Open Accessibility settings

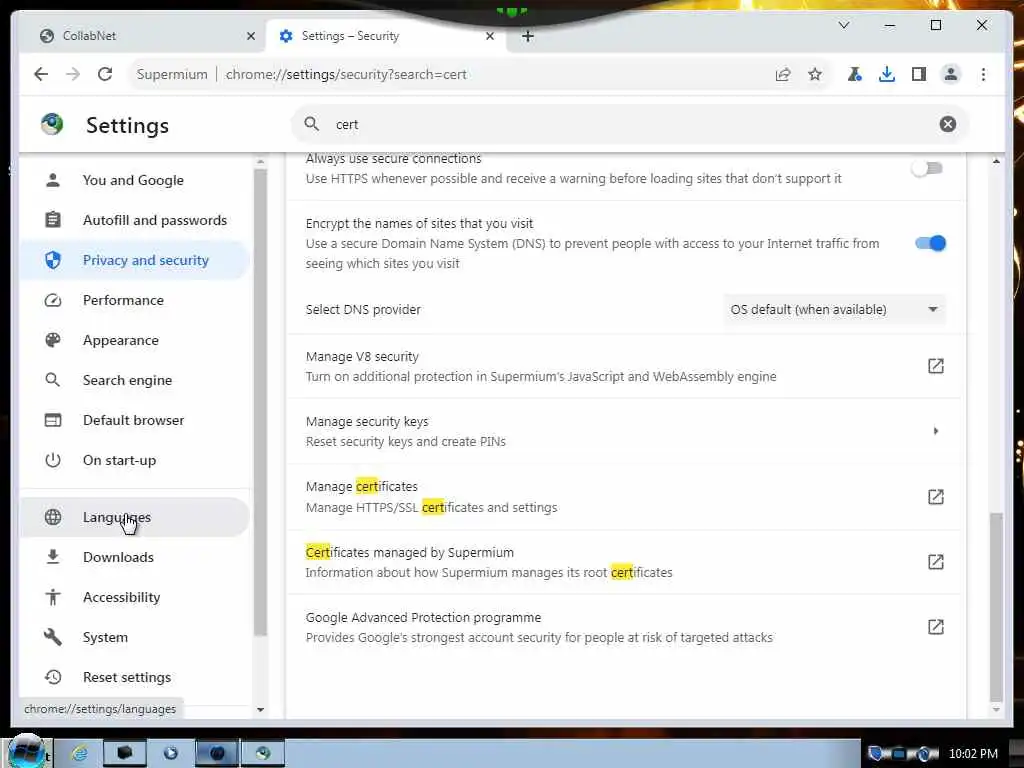pos(135,597)
